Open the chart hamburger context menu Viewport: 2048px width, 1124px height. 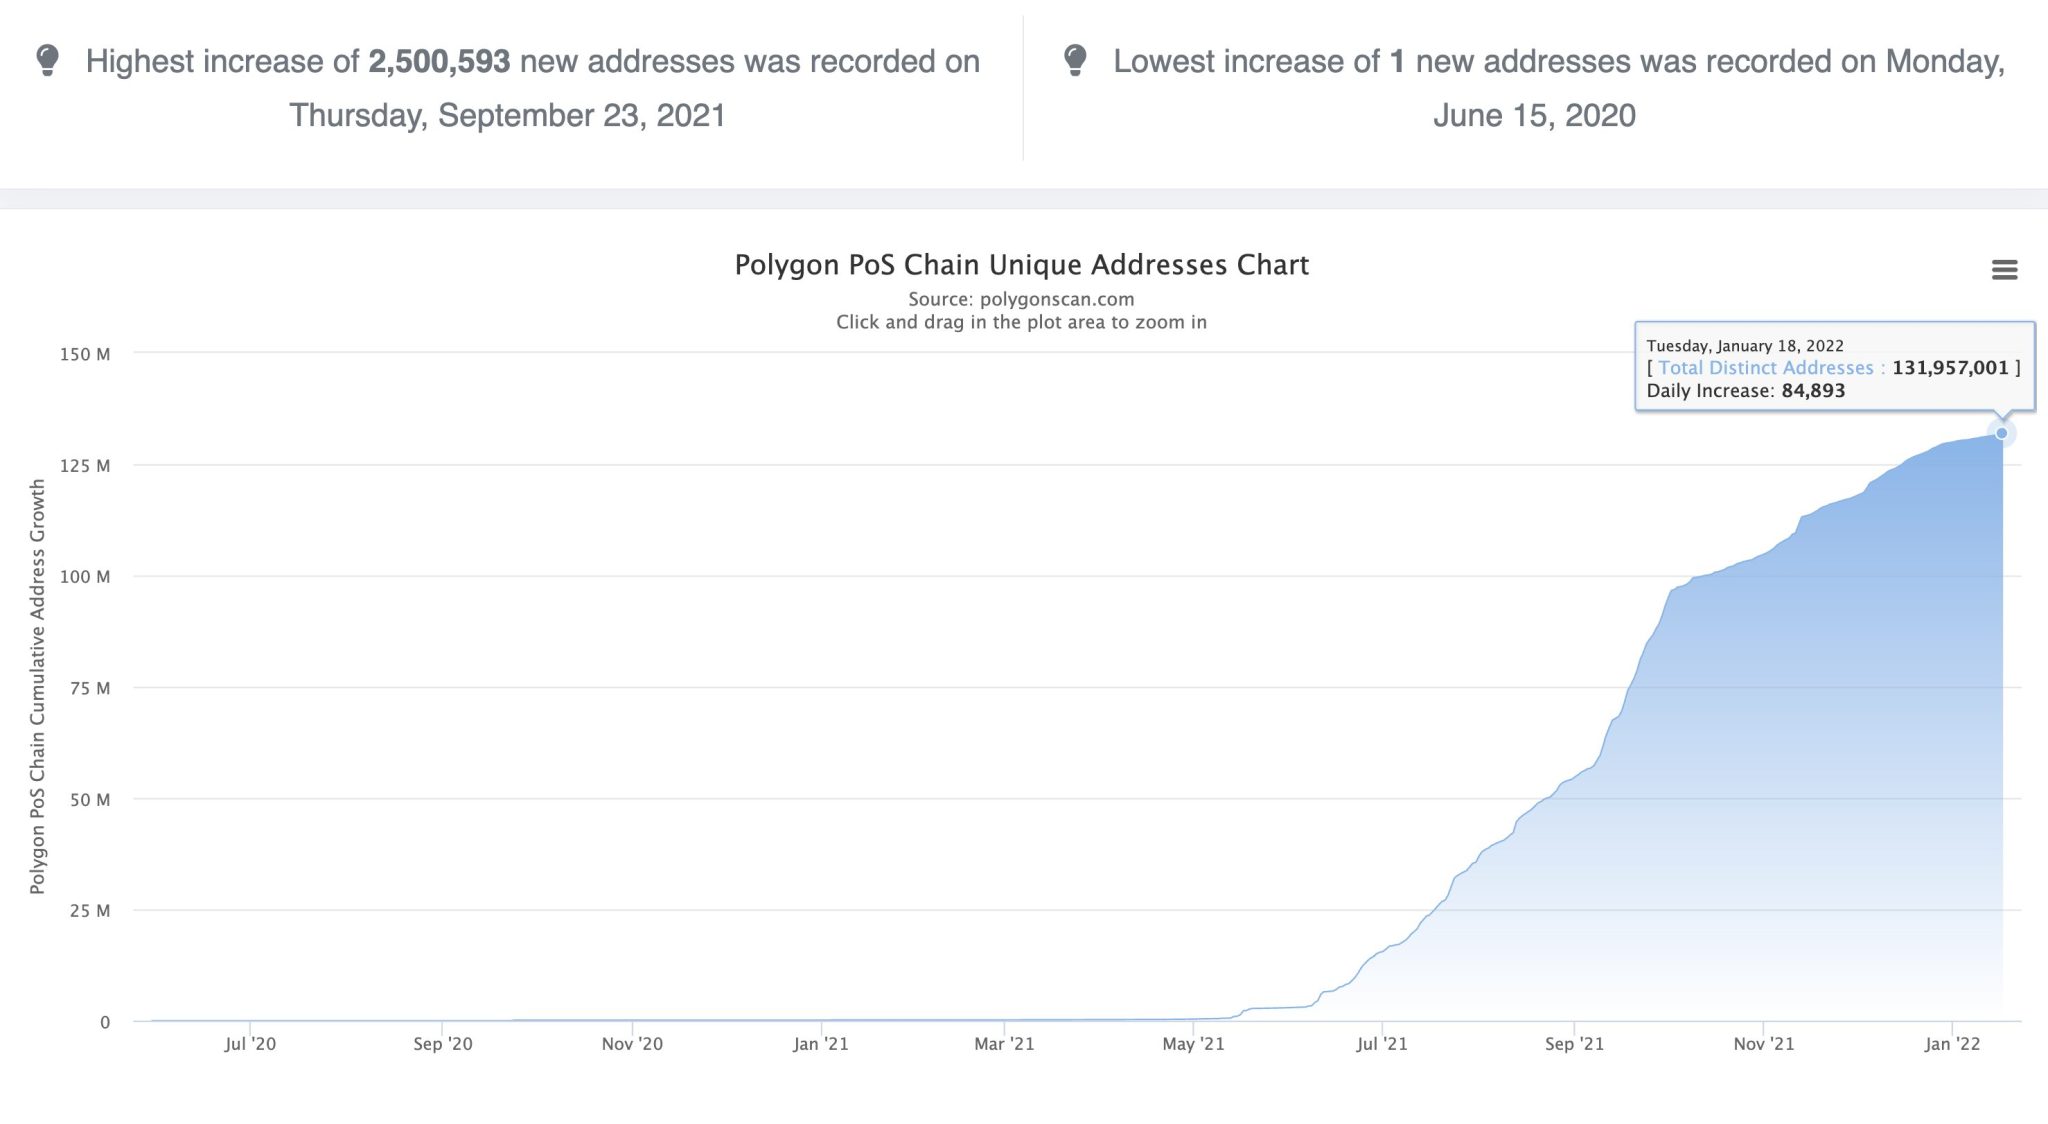coord(2004,270)
